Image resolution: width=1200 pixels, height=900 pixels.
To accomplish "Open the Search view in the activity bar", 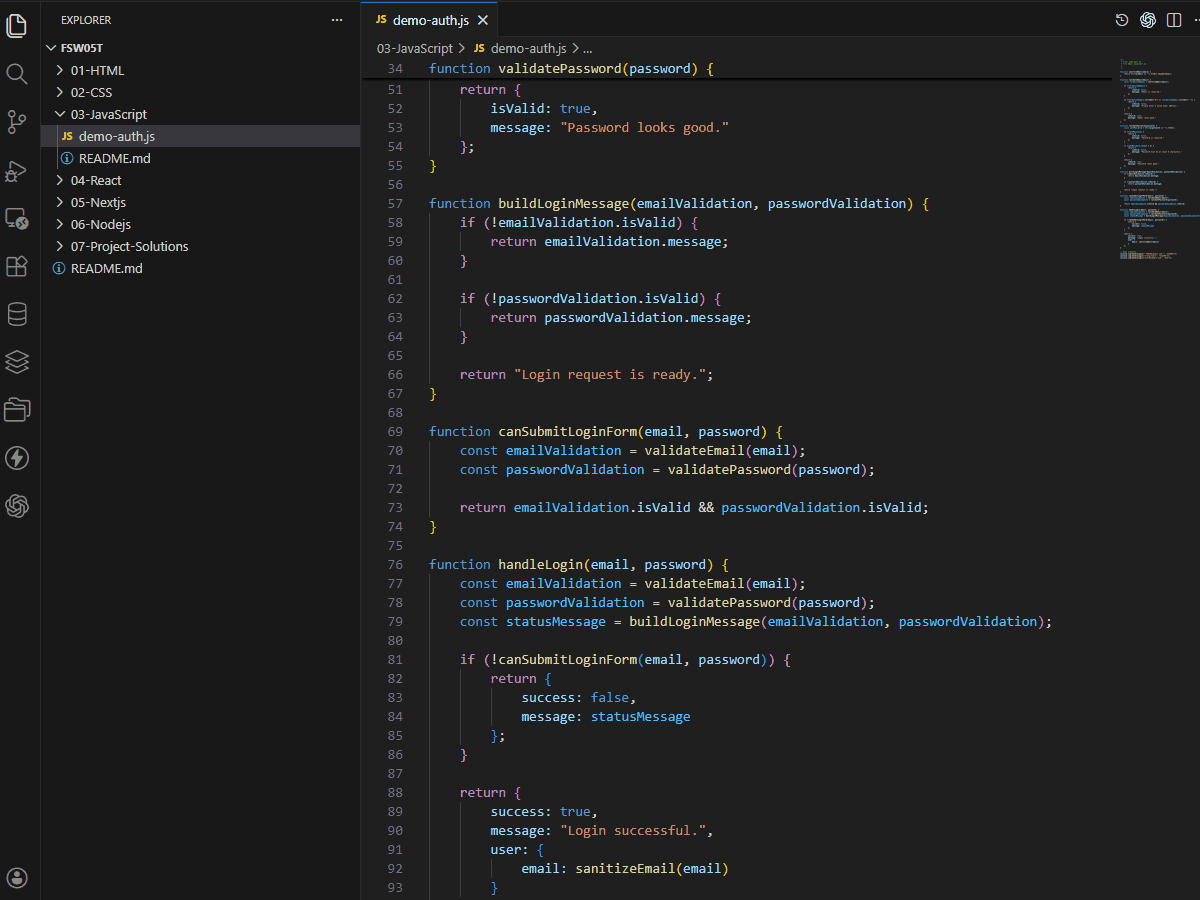I will point(17,73).
